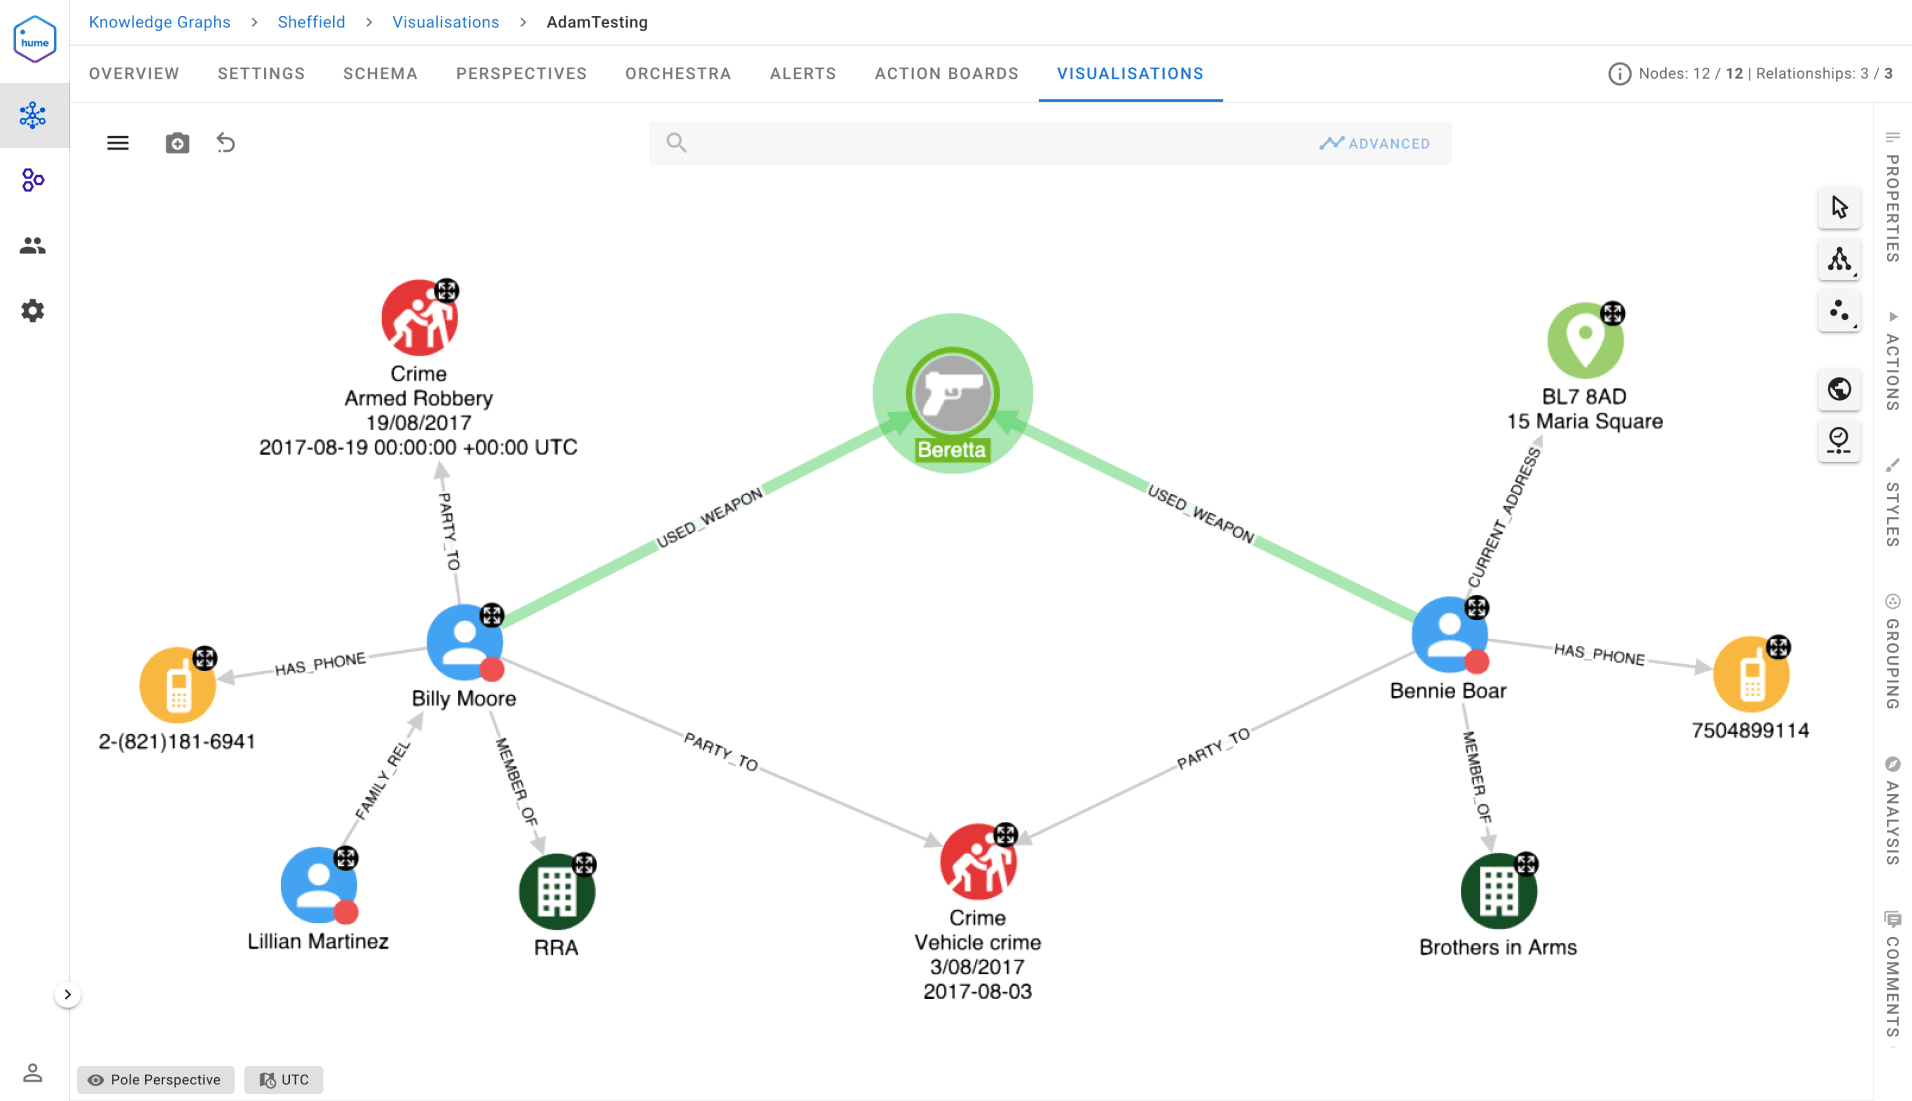Switch to the Schema tab
The image size is (1912, 1101).
pos(380,73)
